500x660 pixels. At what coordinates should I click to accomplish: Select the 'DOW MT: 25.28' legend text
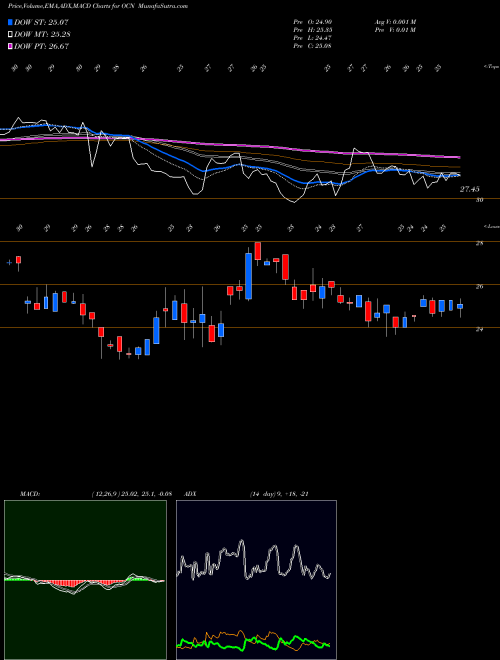pos(42,35)
